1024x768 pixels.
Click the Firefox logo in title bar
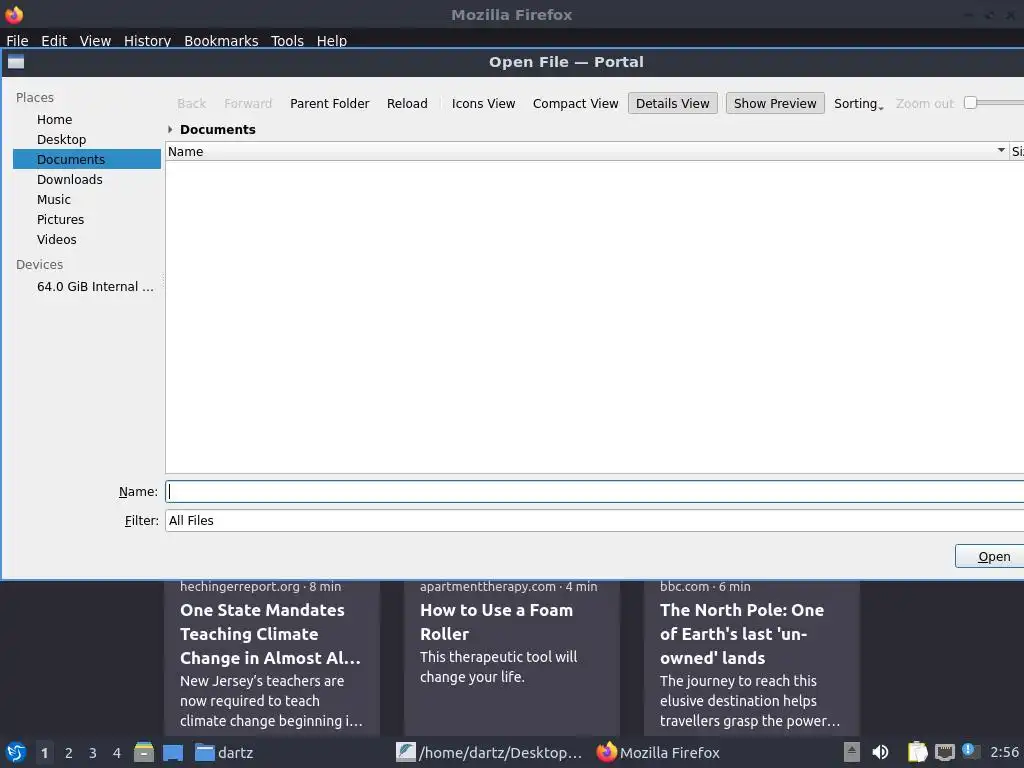[14, 14]
